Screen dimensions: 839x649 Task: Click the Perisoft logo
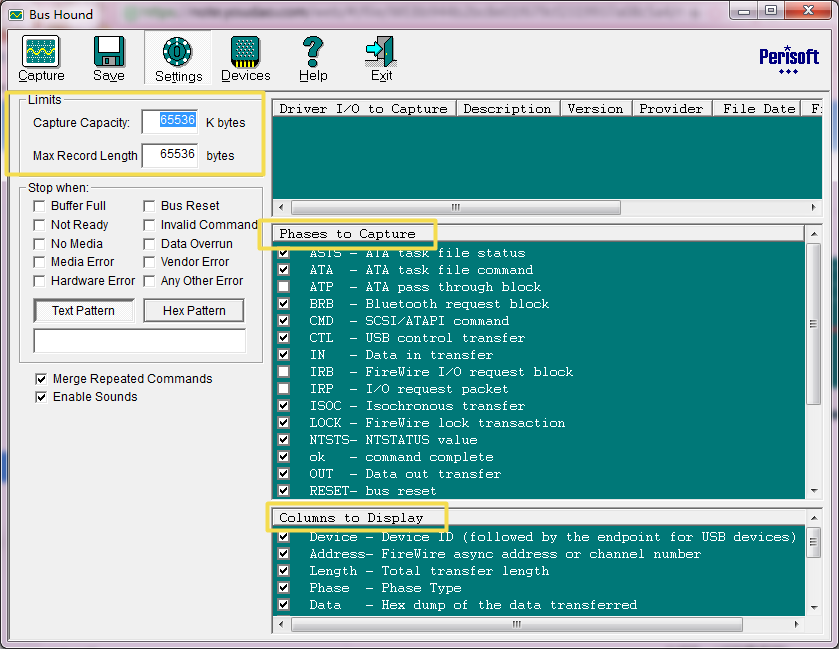(x=789, y=59)
